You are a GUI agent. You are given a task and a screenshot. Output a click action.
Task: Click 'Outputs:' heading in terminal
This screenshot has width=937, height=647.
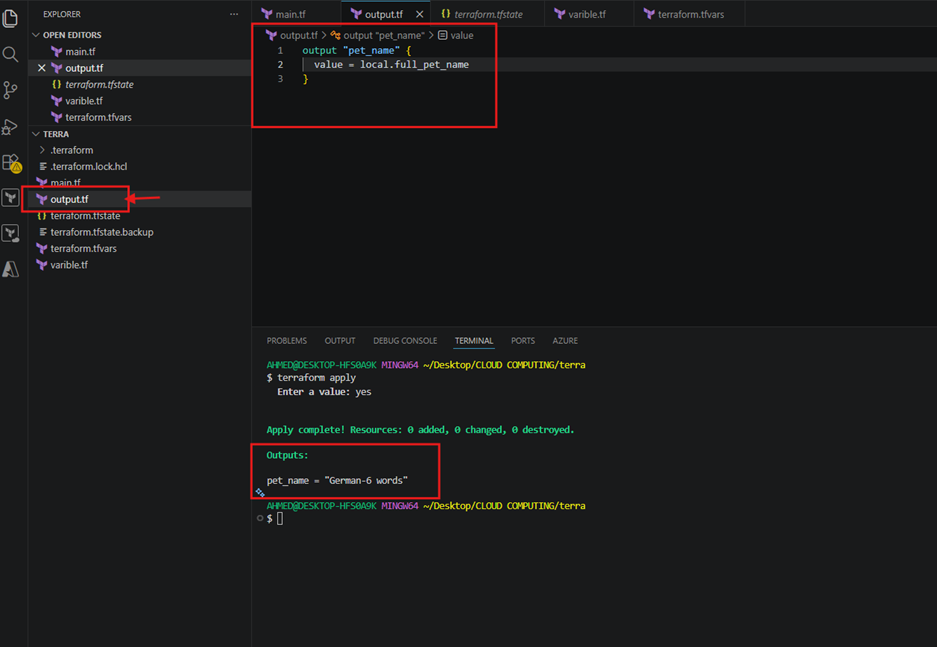[287, 456]
